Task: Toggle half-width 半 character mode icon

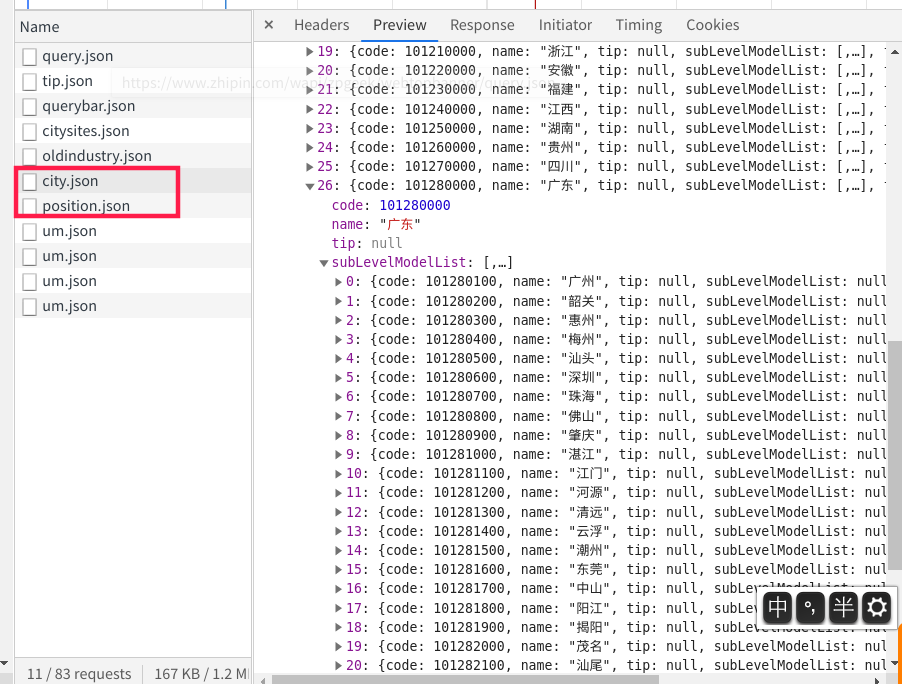Action: coord(843,607)
